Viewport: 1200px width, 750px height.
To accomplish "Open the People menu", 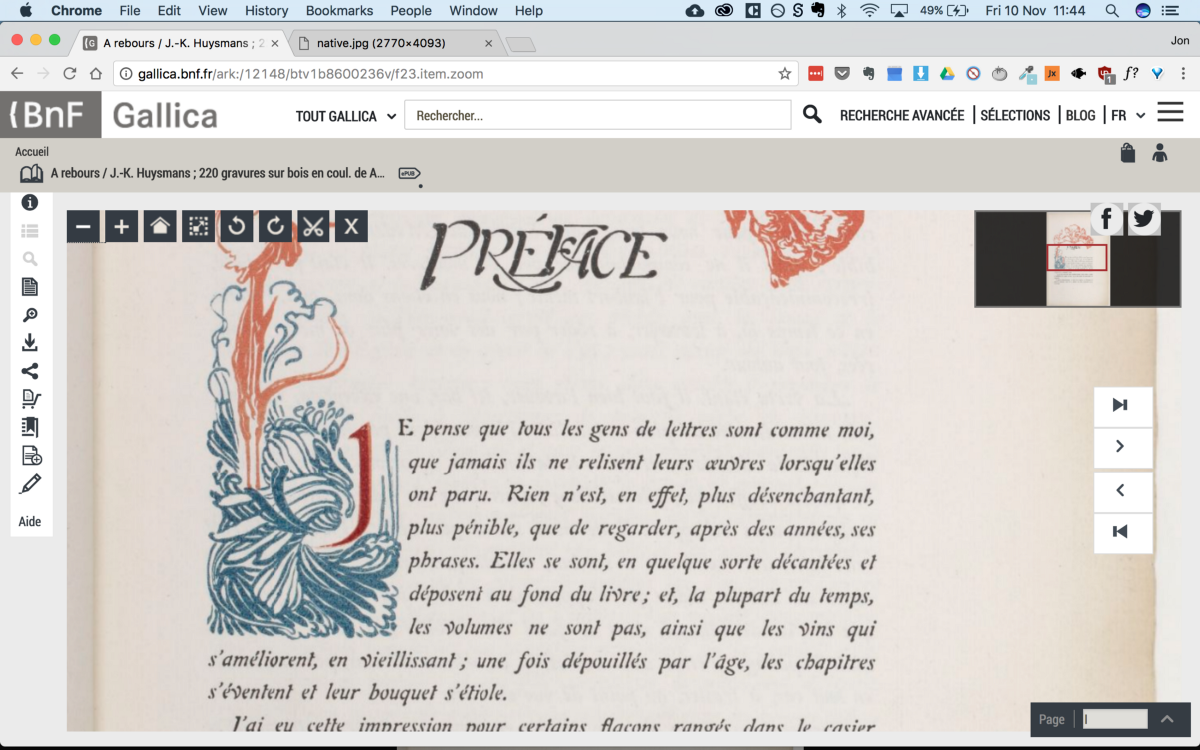I will point(411,11).
